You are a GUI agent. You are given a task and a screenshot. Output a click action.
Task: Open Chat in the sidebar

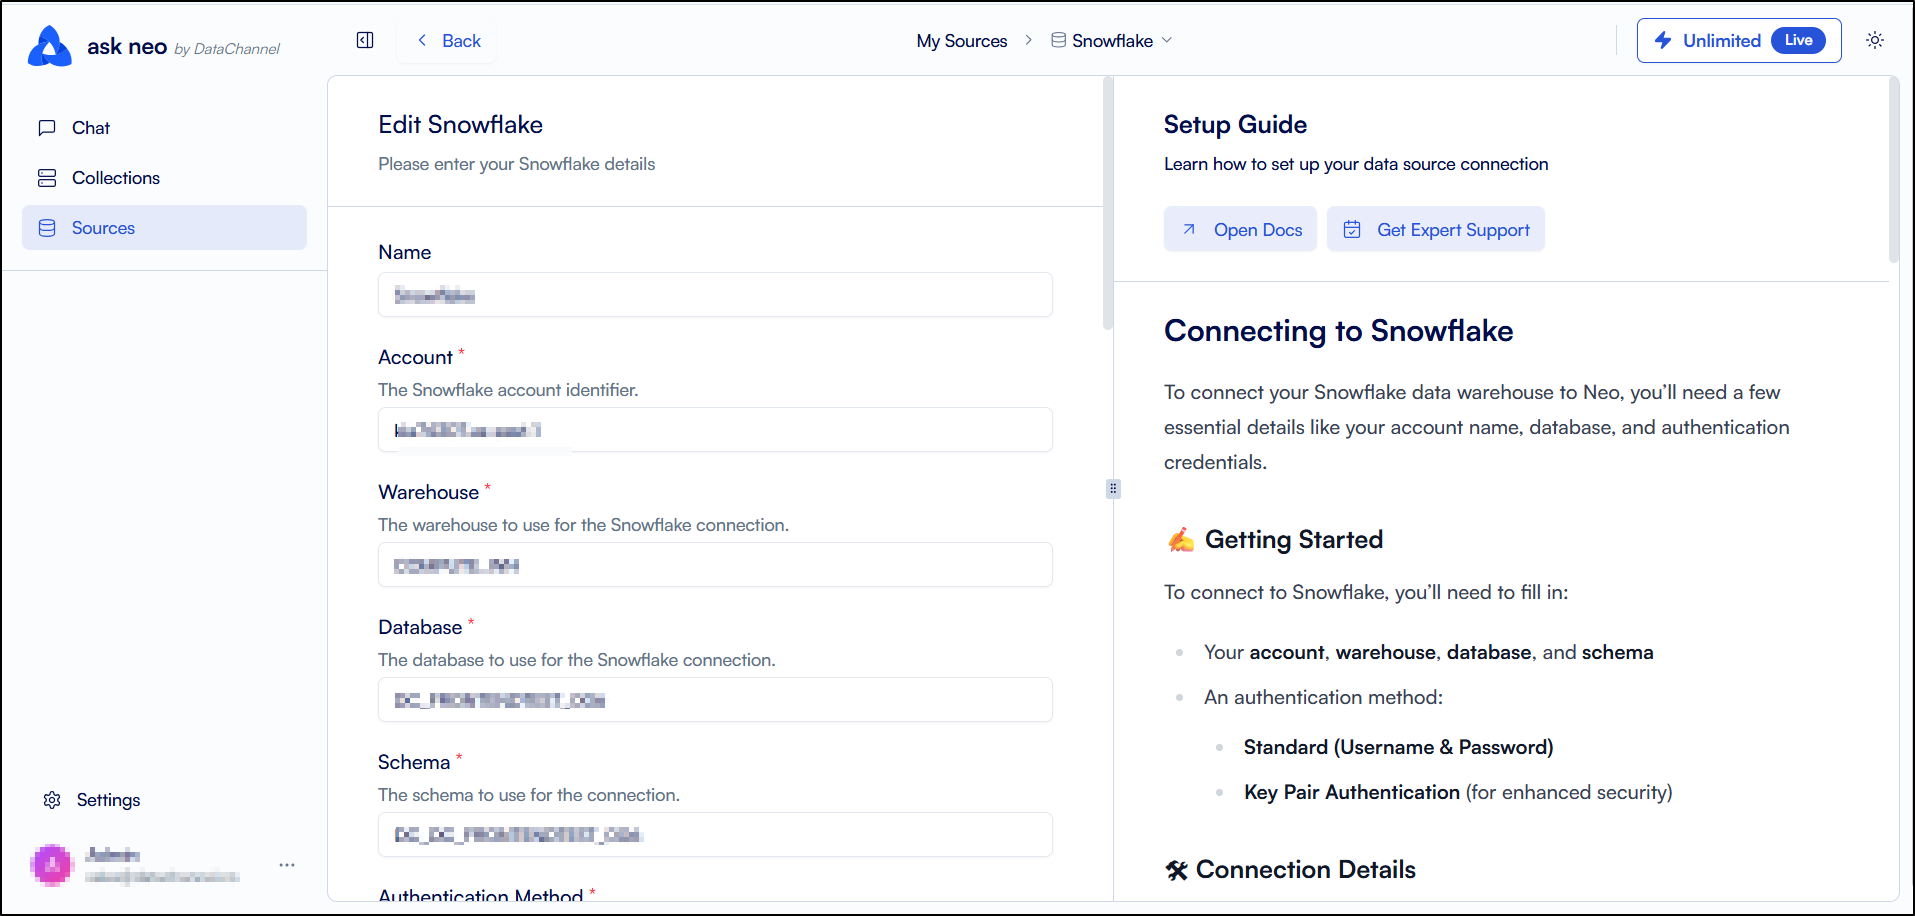point(164,128)
